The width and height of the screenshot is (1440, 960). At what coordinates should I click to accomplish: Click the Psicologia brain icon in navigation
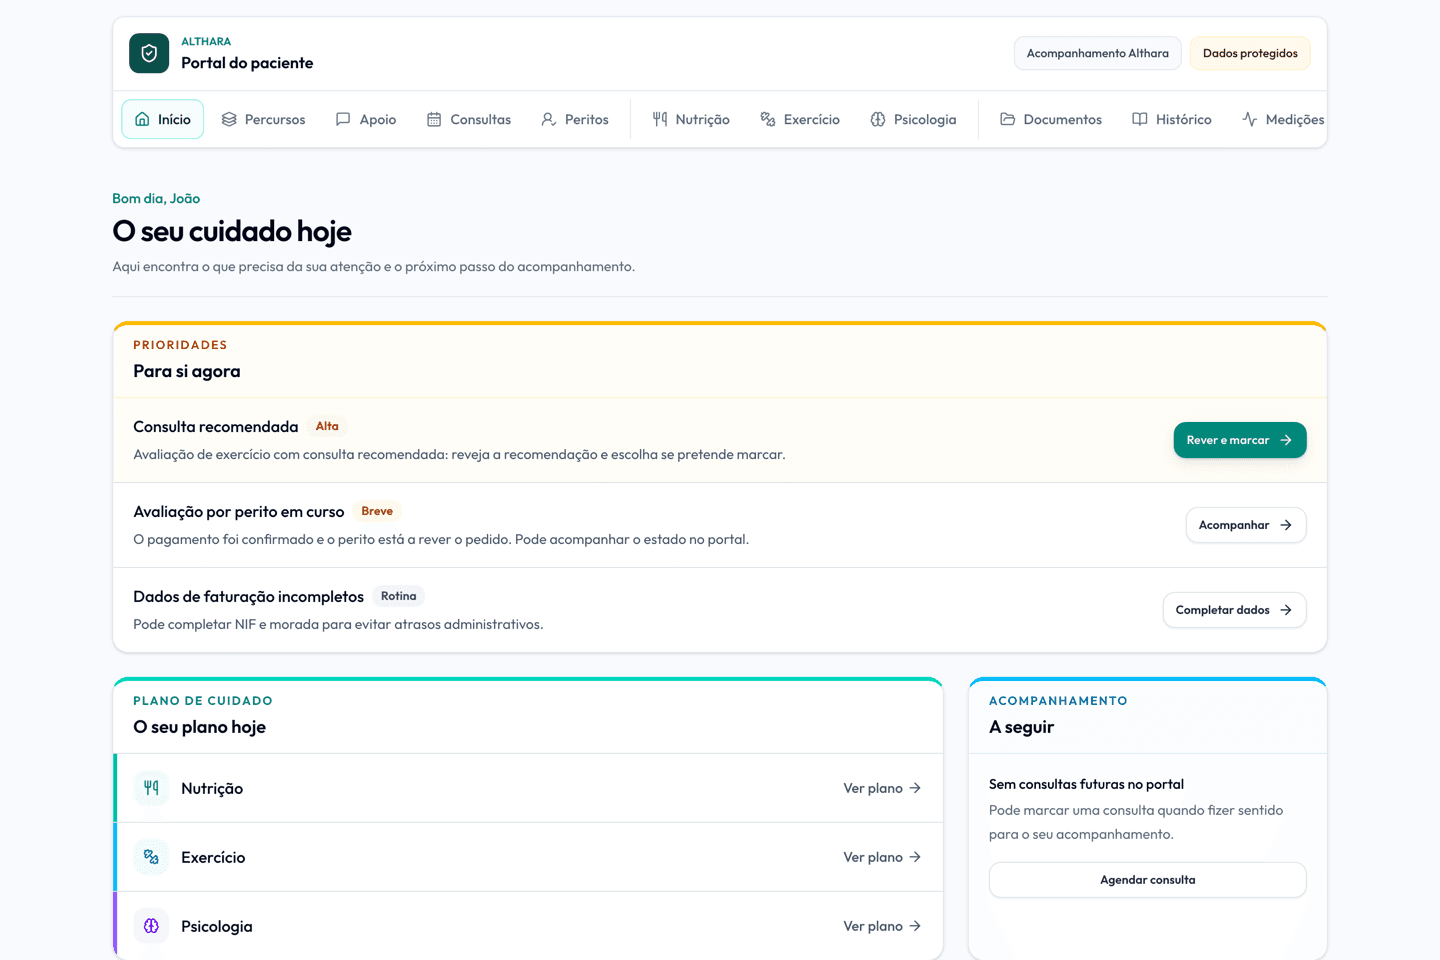[878, 119]
